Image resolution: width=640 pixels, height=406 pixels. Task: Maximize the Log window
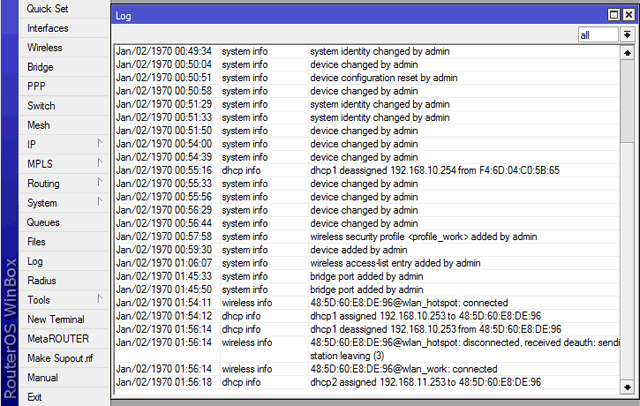click(x=615, y=16)
